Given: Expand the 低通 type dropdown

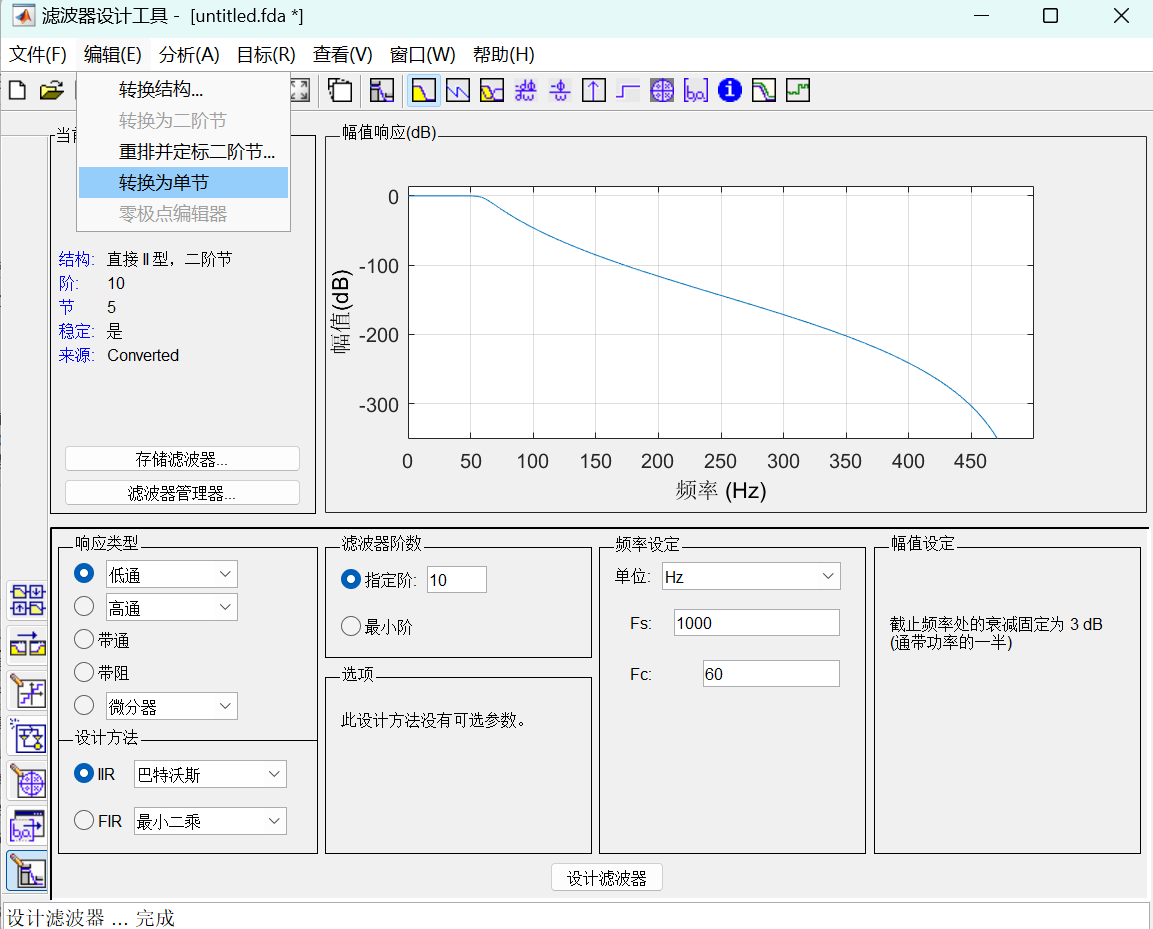Looking at the screenshot, I should coord(172,574).
